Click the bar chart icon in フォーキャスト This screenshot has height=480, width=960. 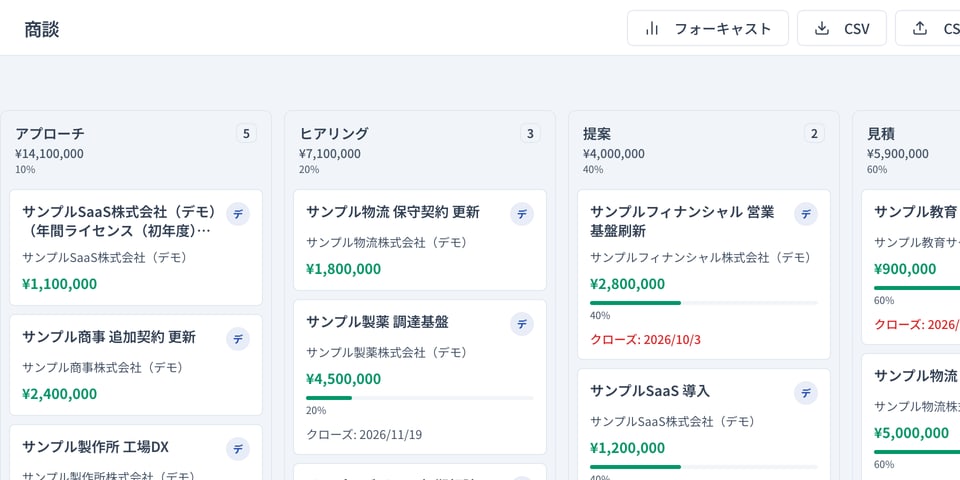pos(652,28)
